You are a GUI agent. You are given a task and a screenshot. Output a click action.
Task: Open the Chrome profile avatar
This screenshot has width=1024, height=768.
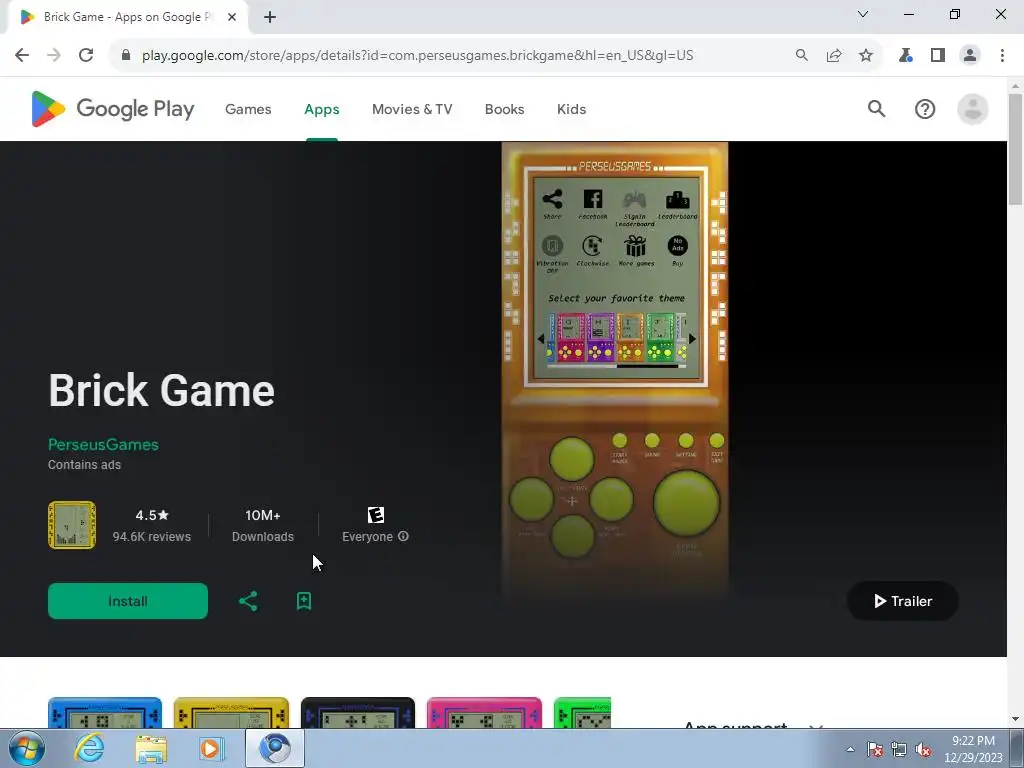970,55
